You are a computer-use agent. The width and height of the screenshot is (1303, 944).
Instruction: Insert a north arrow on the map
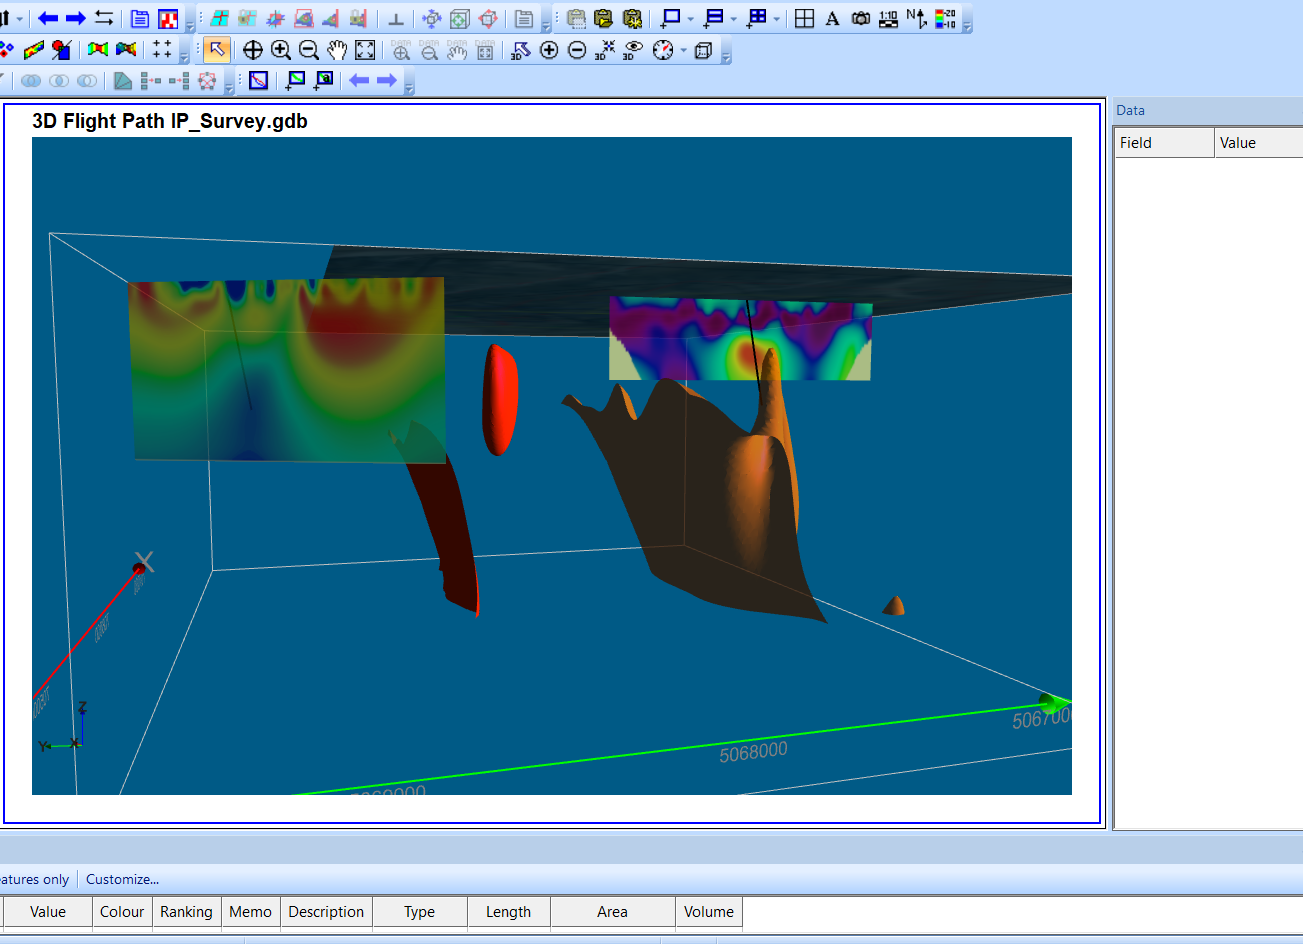click(x=916, y=18)
